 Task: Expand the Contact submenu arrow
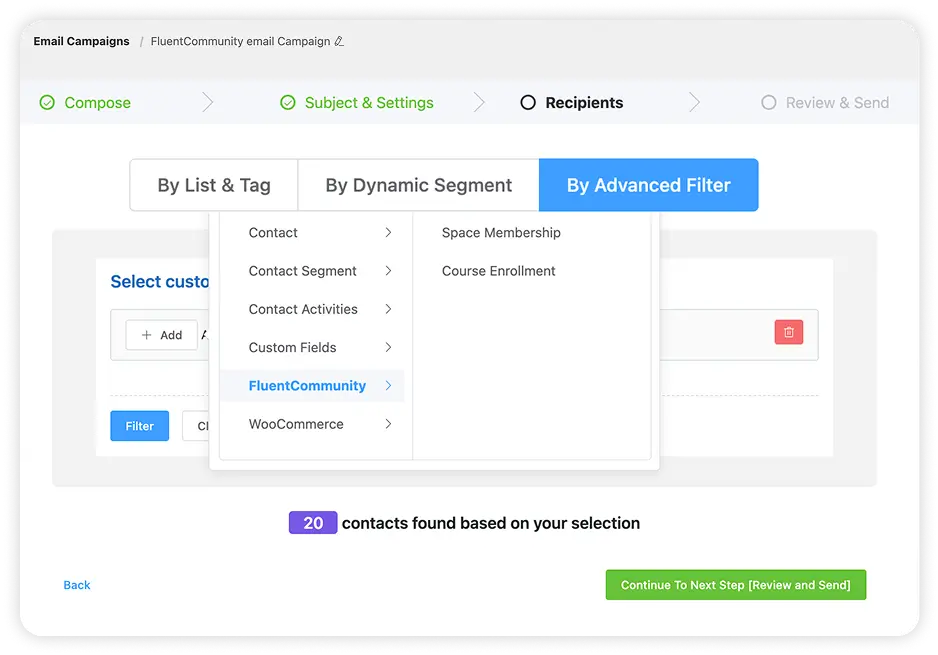[x=388, y=232]
